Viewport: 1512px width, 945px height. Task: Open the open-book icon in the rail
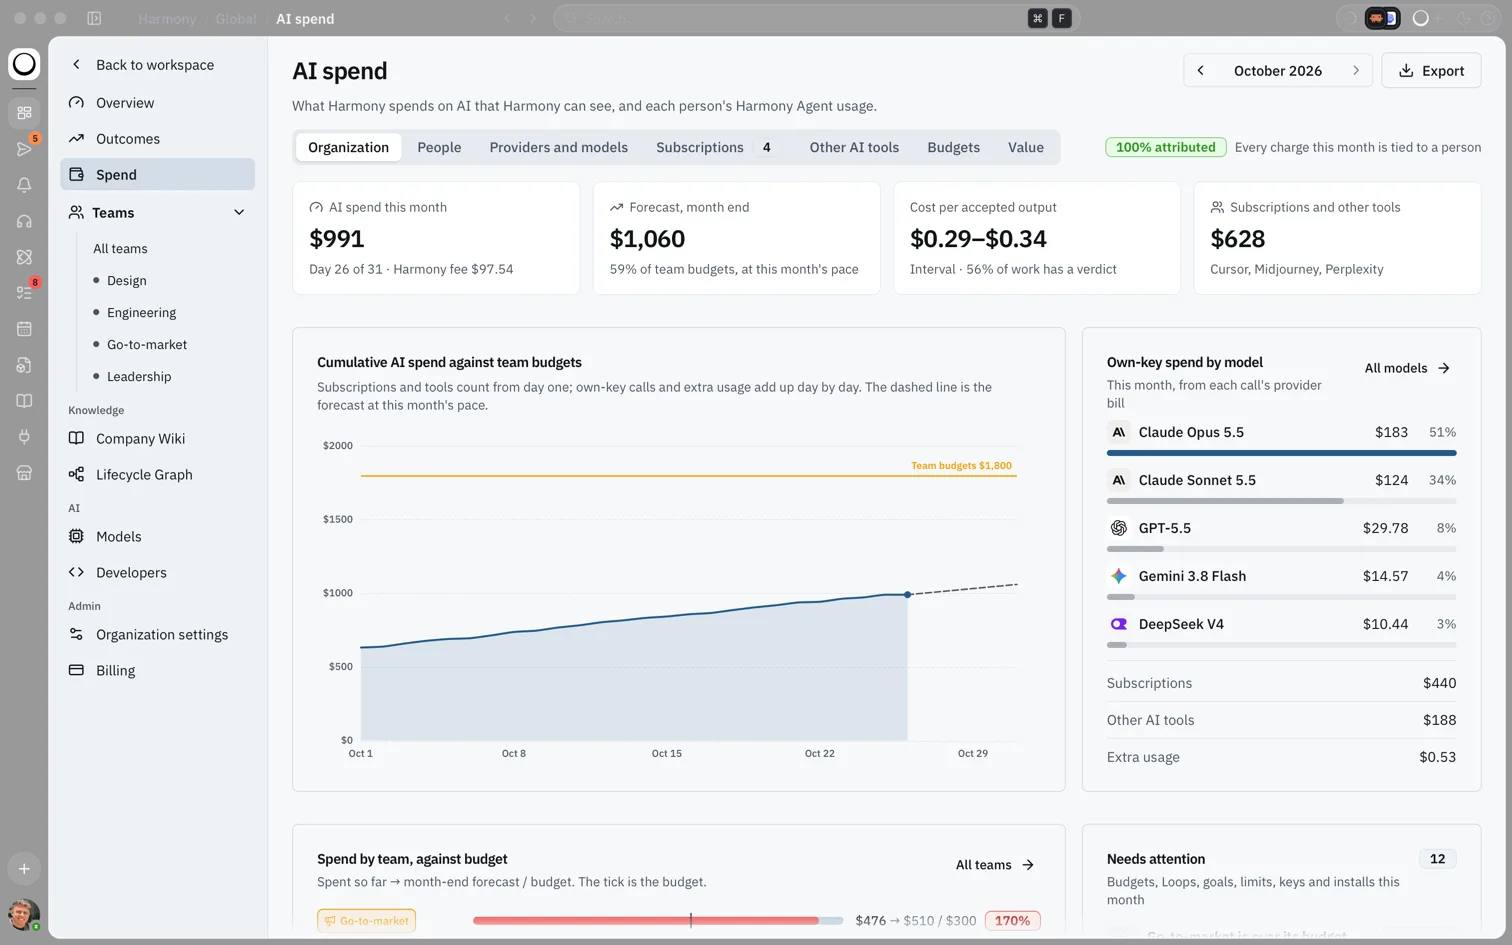(24, 401)
